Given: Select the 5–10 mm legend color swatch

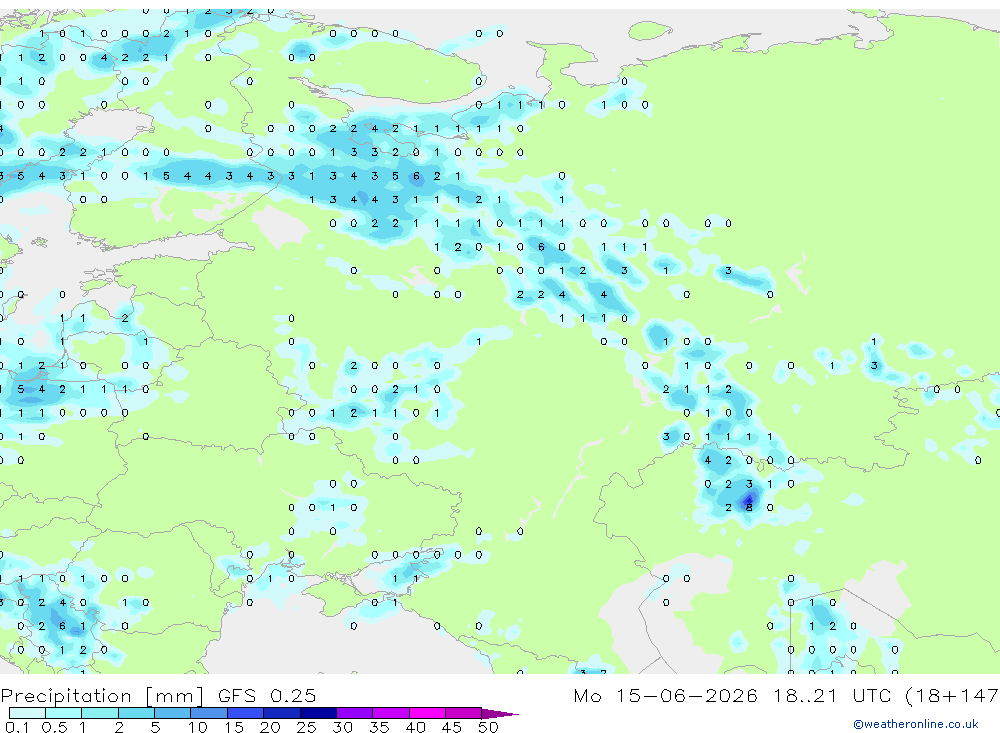Looking at the screenshot, I should [x=173, y=713].
